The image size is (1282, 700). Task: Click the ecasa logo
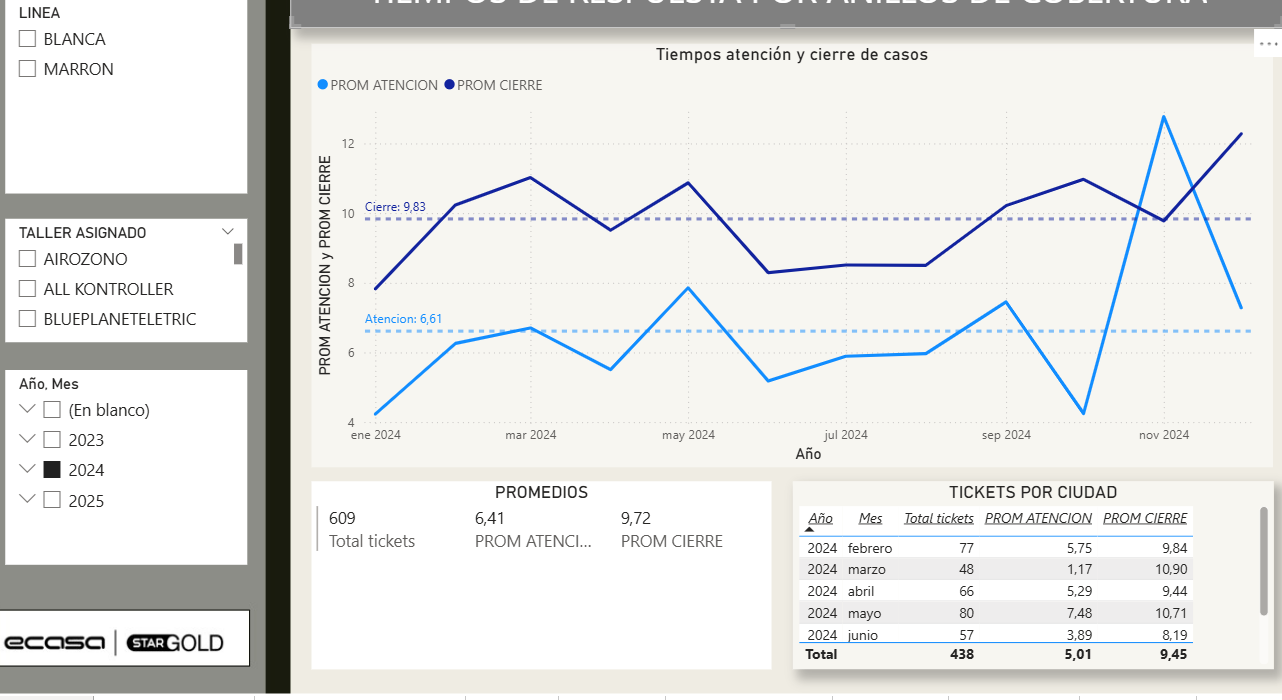[x=55, y=642]
